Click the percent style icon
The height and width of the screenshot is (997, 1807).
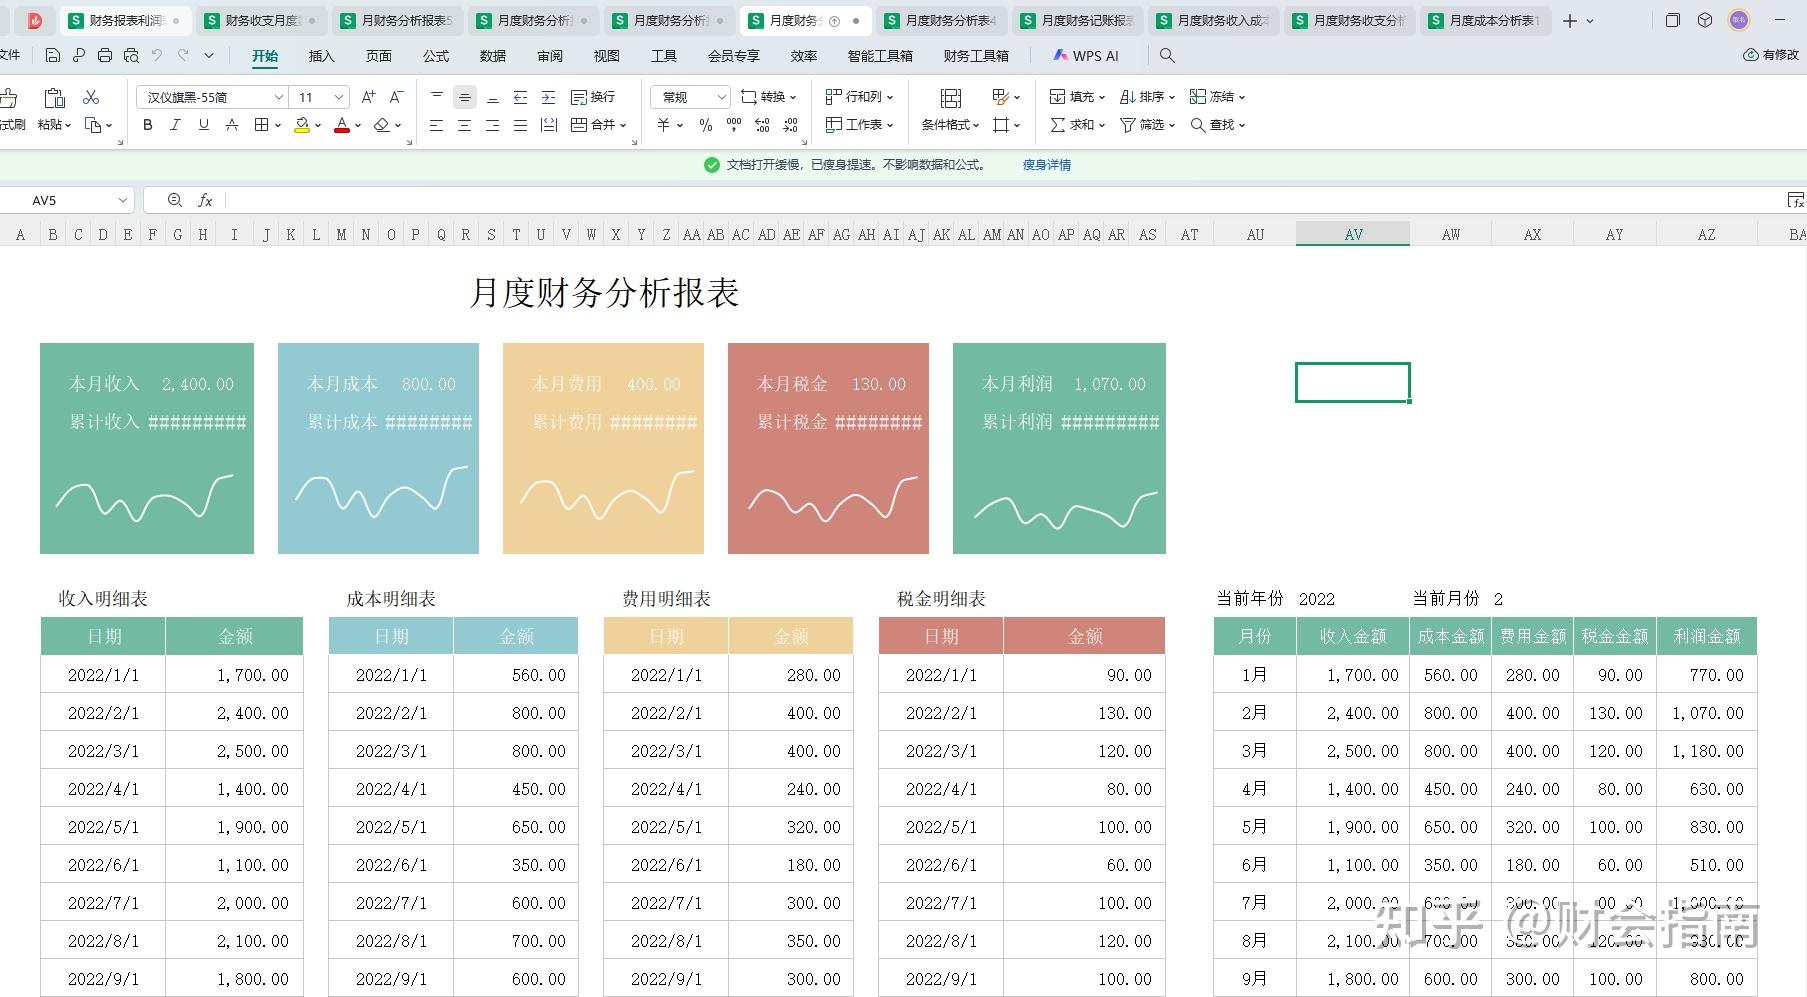[706, 125]
